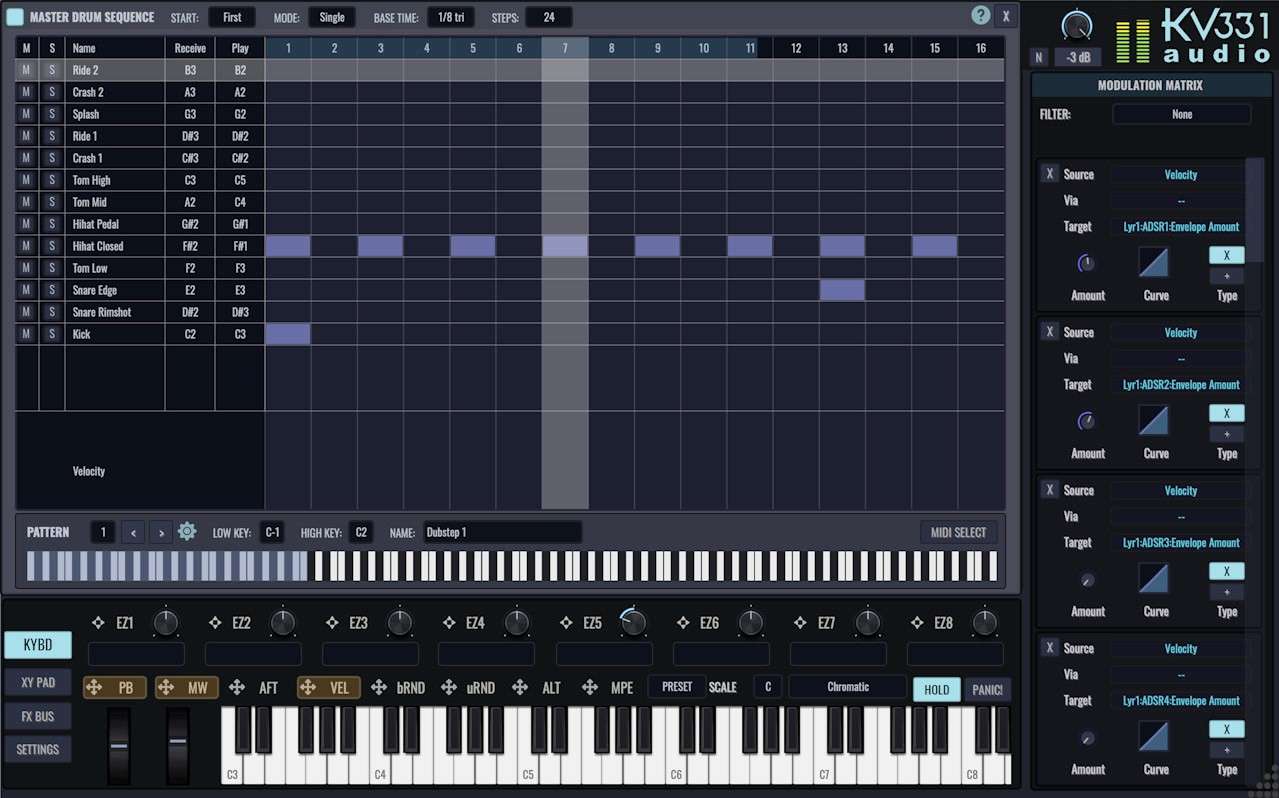The image size is (1279, 798).
Task: Enable HOLD on the keyboard
Action: (x=936, y=689)
